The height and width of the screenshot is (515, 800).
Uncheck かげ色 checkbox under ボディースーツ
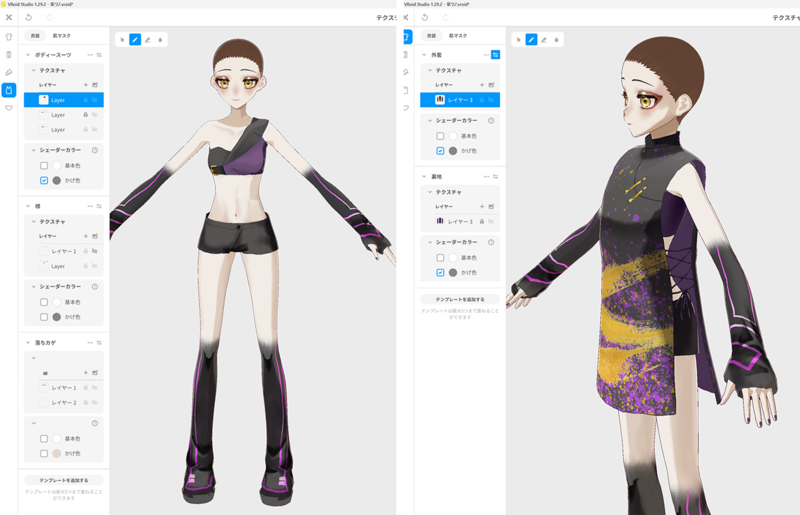(44, 180)
